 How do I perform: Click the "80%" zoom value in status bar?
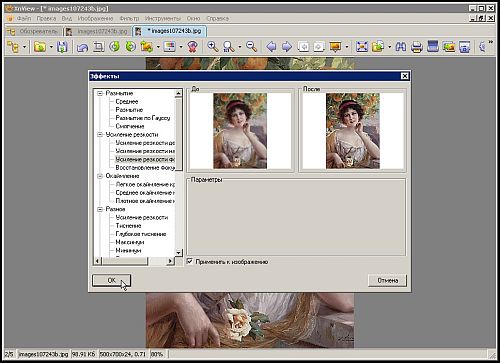click(157, 354)
